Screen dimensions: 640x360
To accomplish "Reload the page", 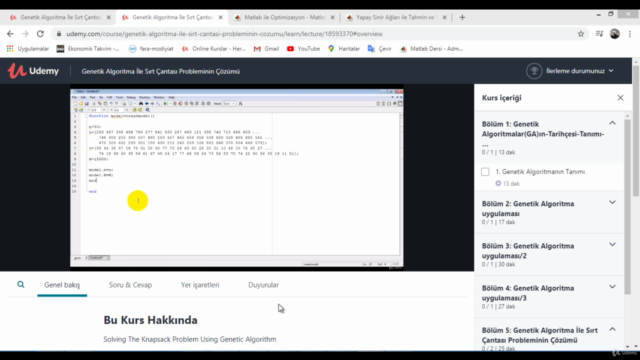I will click(40, 34).
